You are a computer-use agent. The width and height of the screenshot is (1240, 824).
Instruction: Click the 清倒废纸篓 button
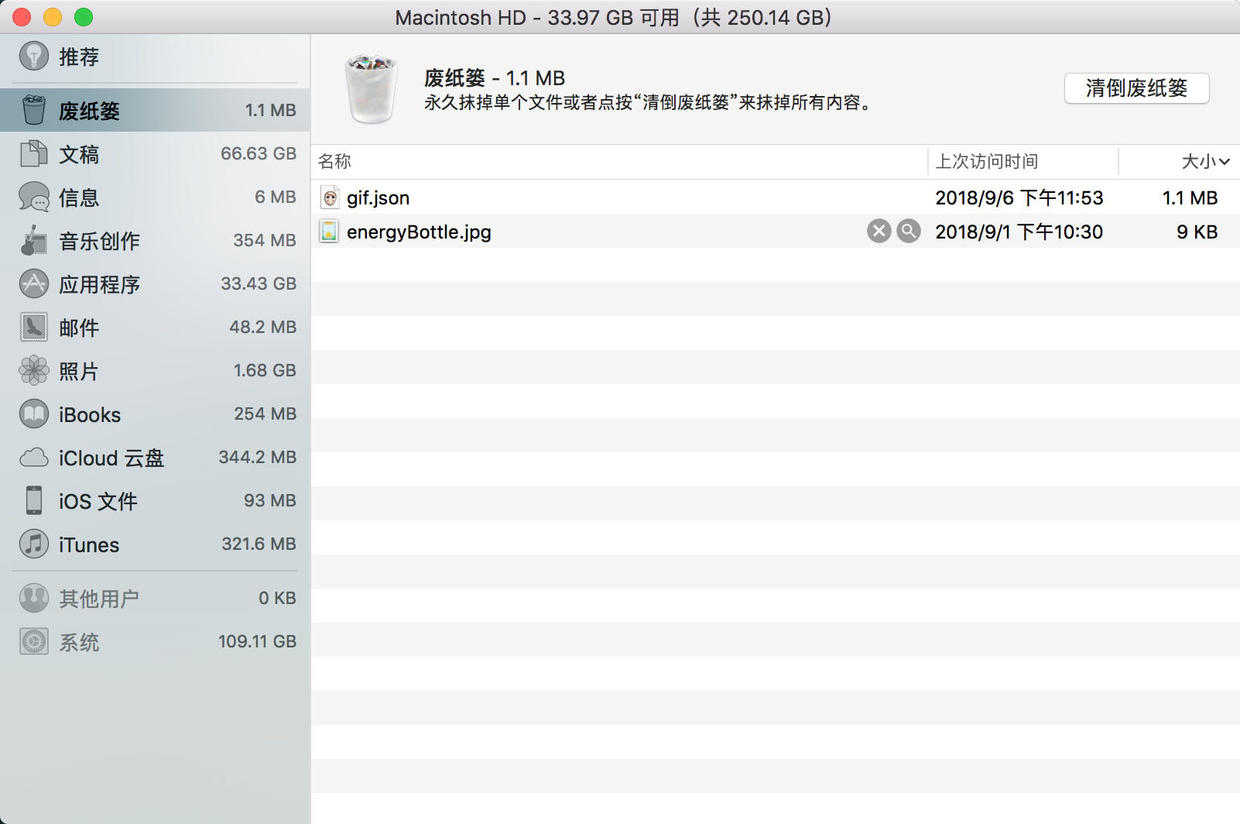click(1137, 88)
